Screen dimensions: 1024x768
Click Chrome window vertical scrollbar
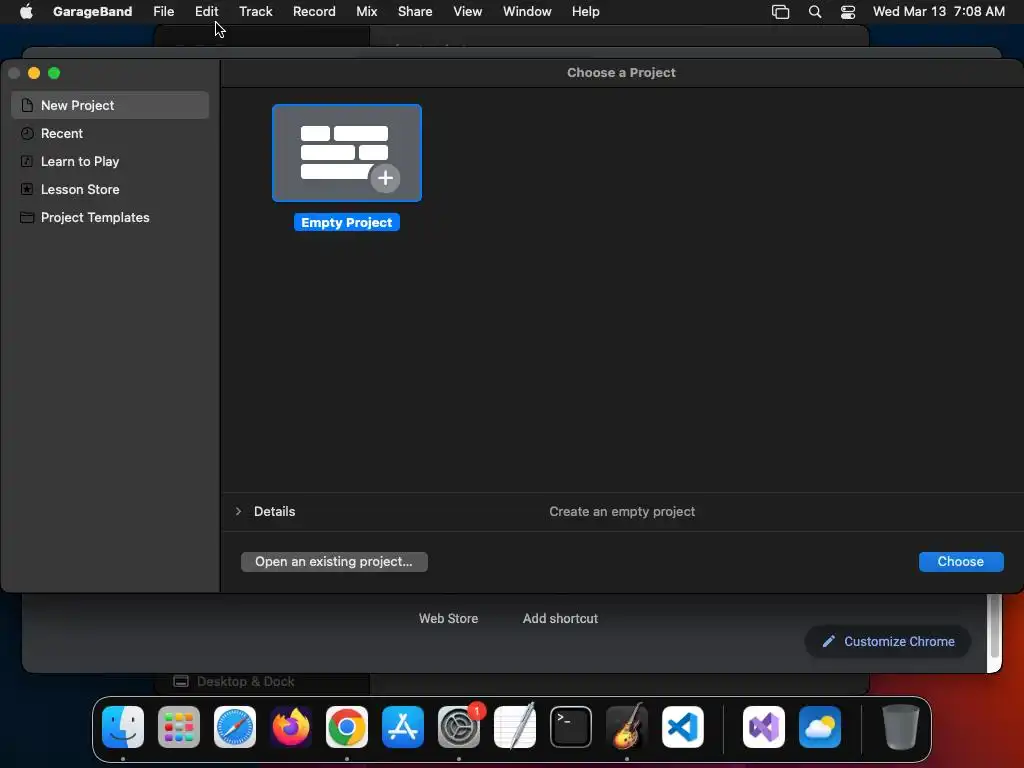tap(995, 626)
